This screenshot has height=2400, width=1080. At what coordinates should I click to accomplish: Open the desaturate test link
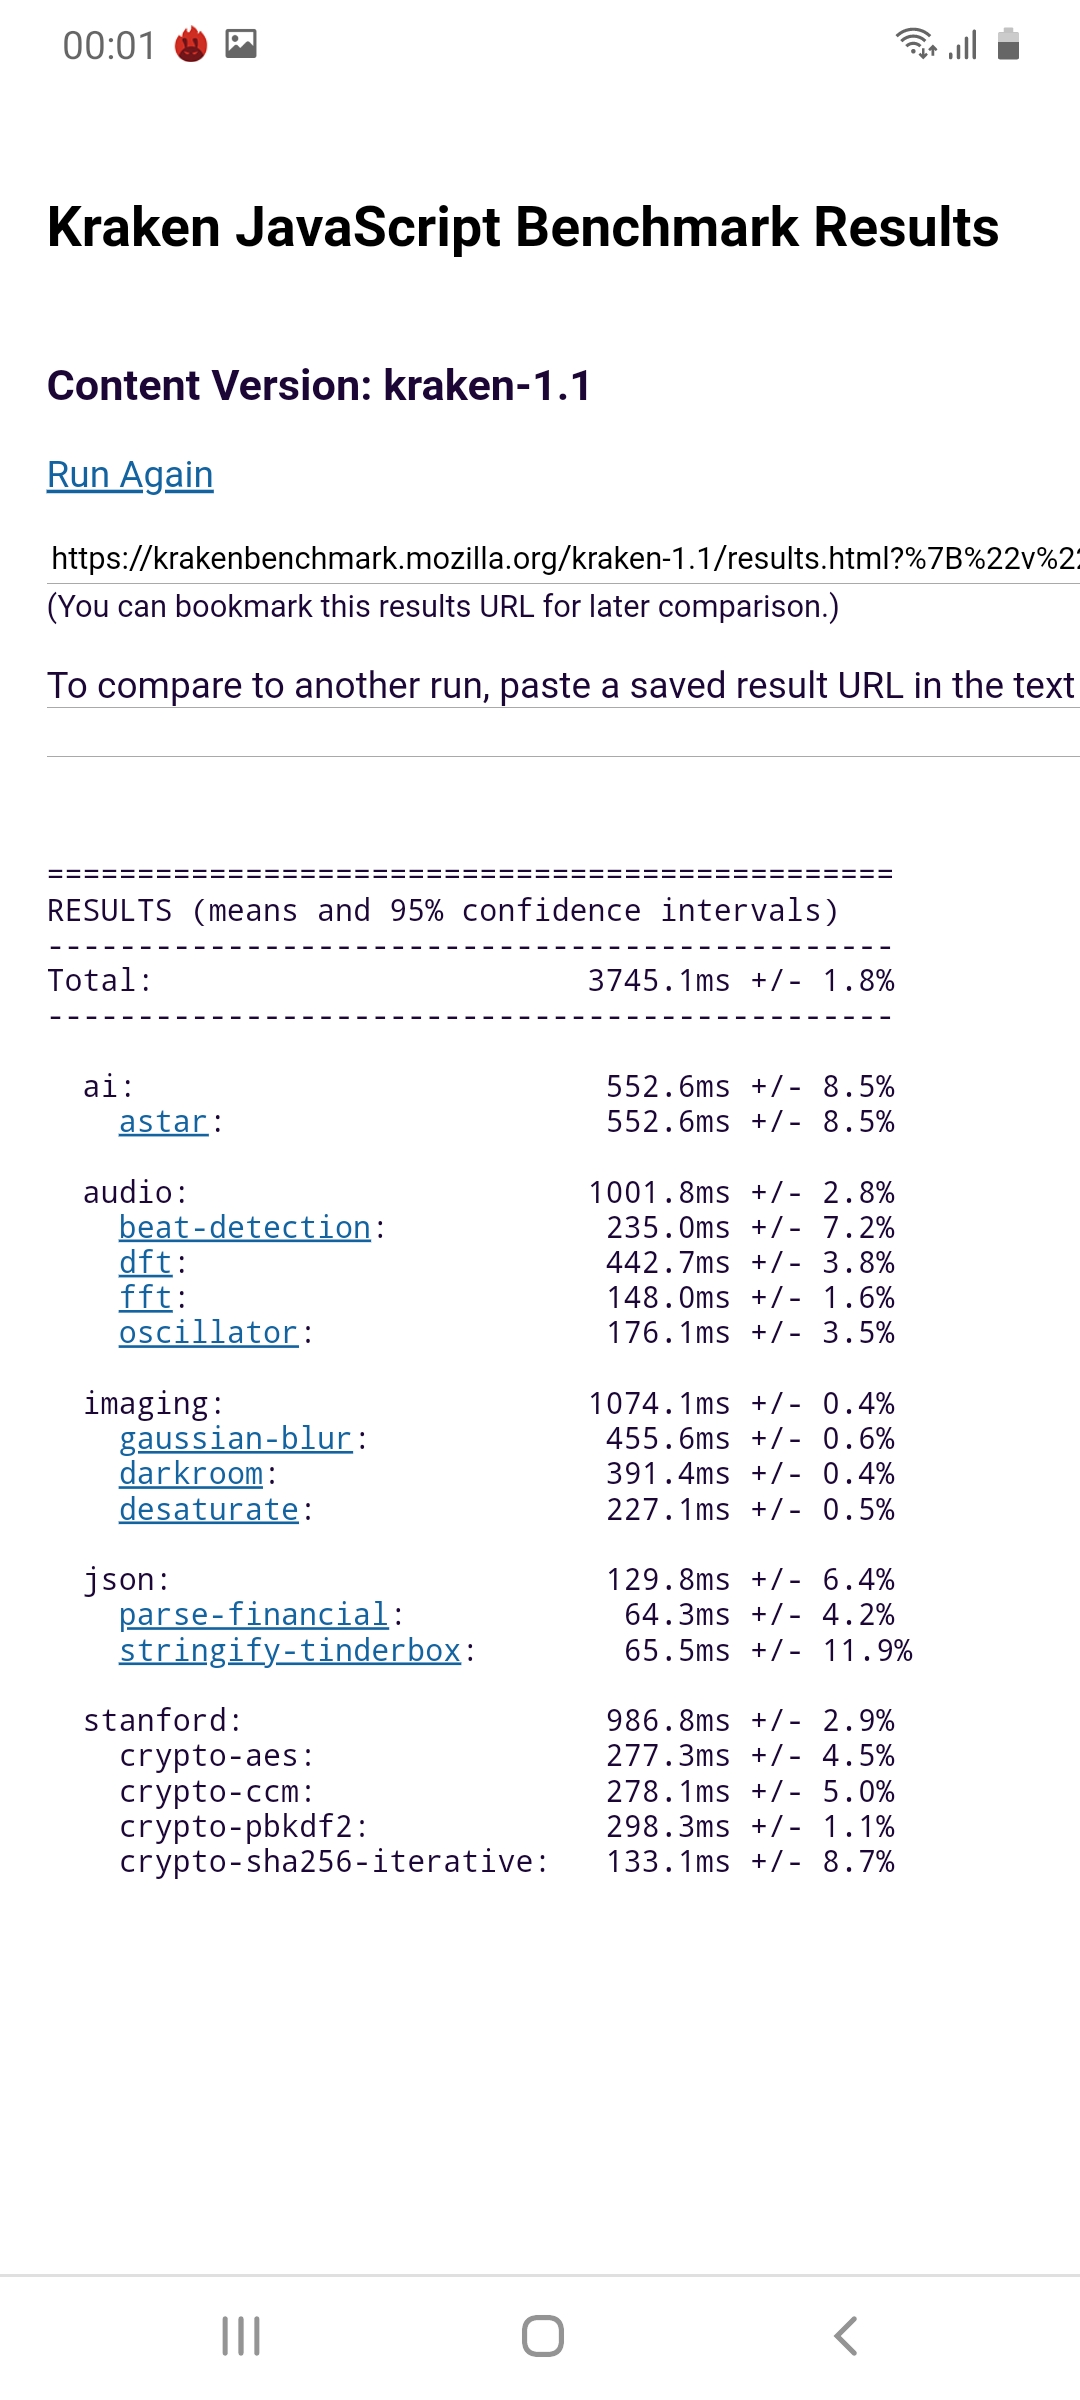point(208,1509)
